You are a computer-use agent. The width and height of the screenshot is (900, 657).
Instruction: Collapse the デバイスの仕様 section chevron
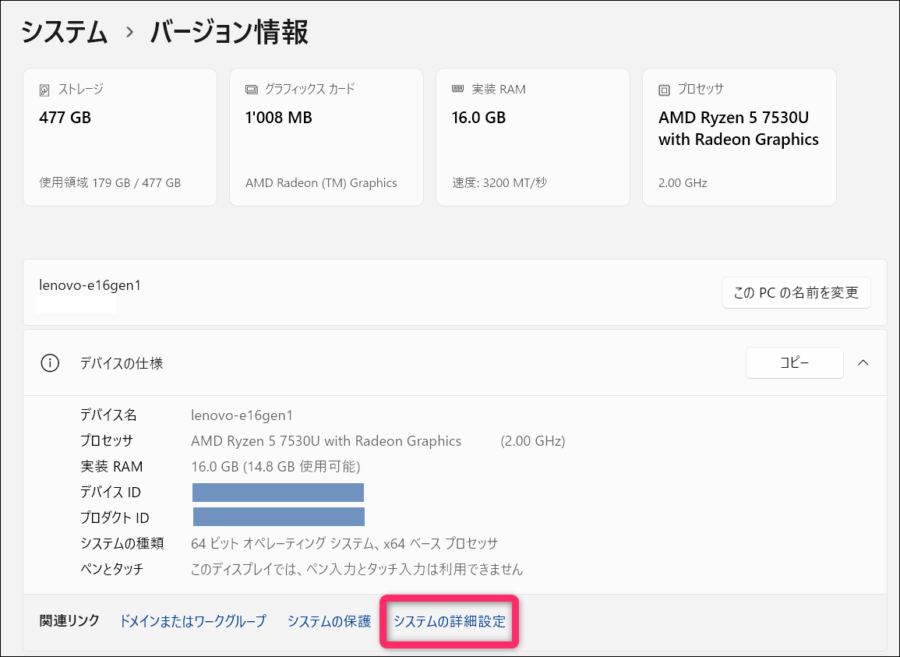[x=863, y=363]
